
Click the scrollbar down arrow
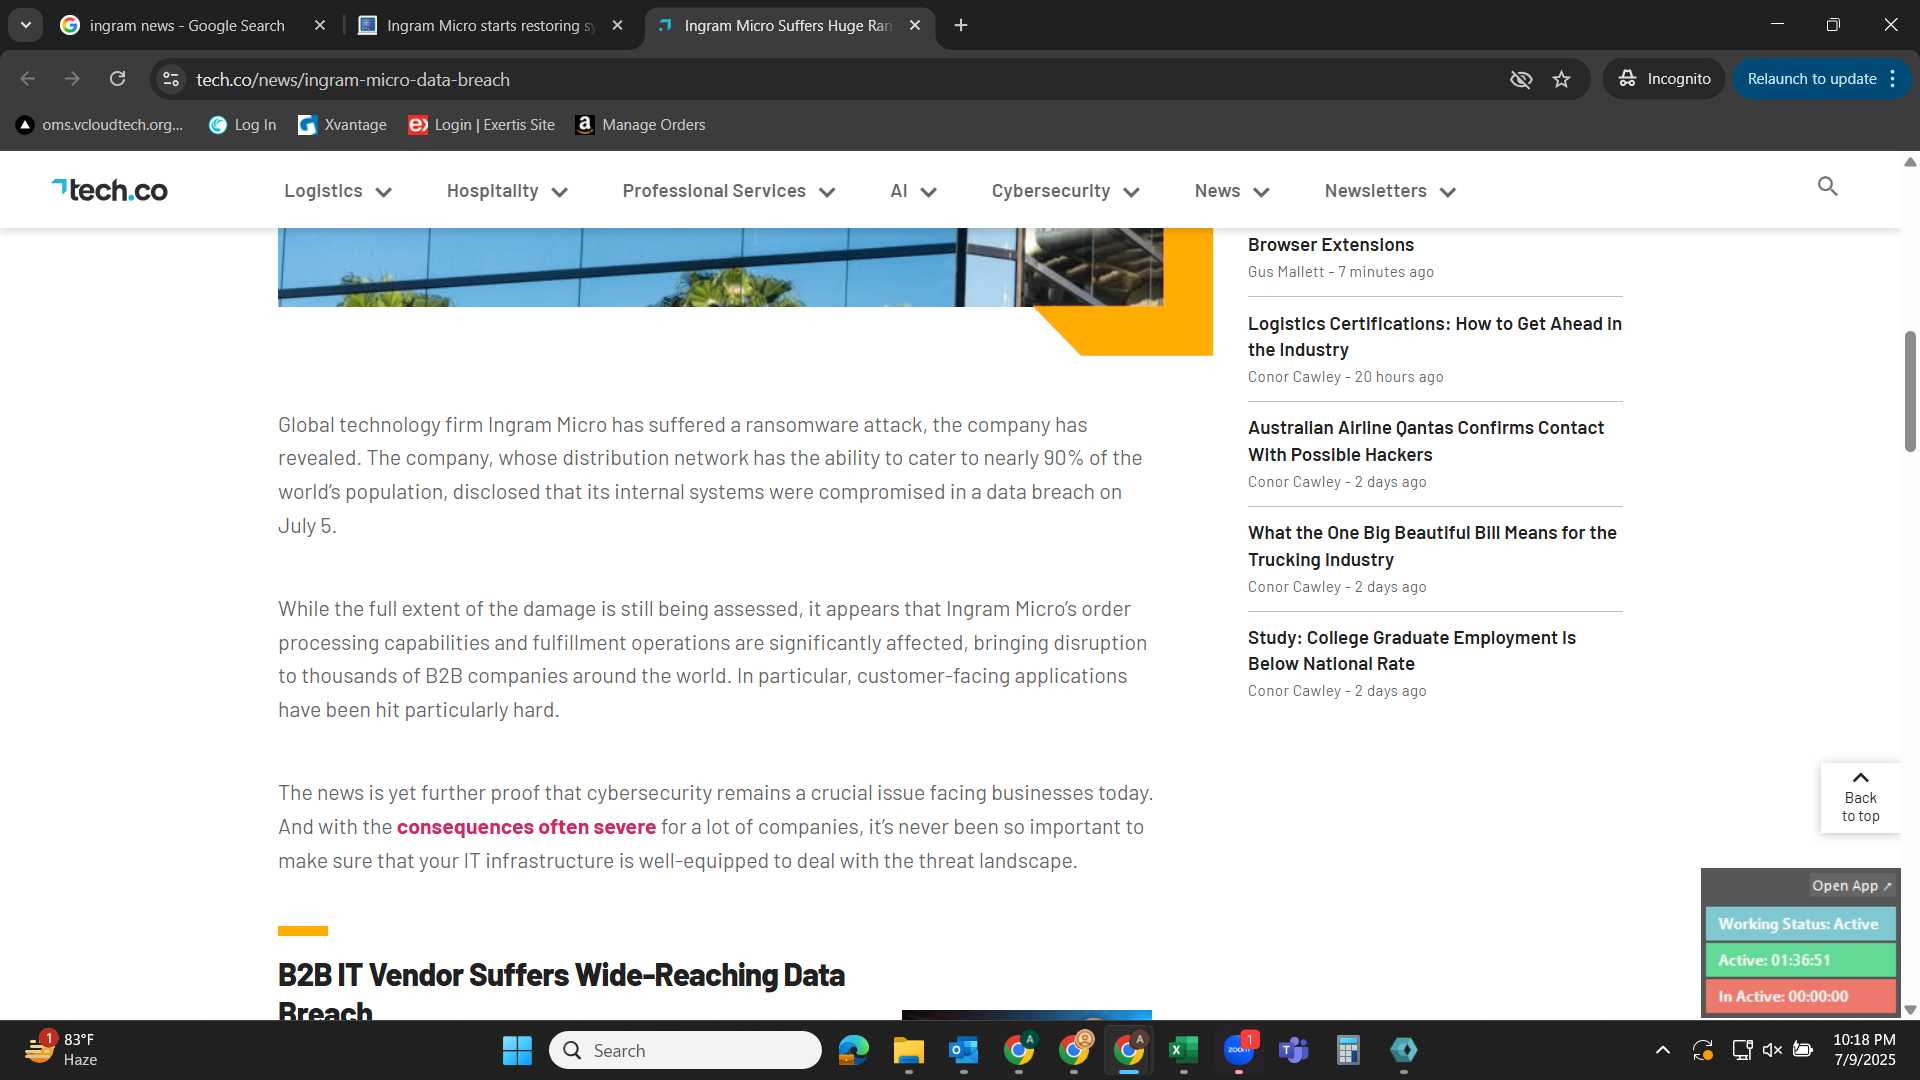[x=1909, y=1010]
